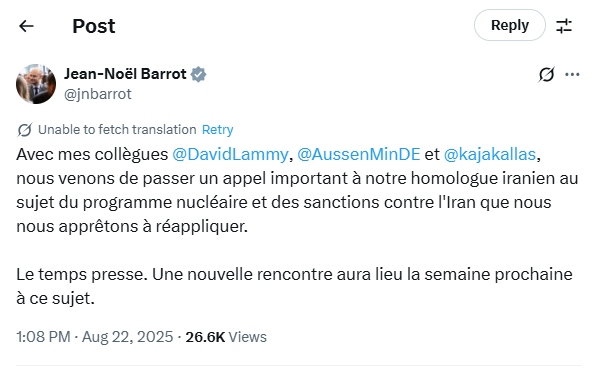Image resolution: width=598 pixels, height=377 pixels.
Task: Click the 26.6K Views count
Action: tap(226, 337)
